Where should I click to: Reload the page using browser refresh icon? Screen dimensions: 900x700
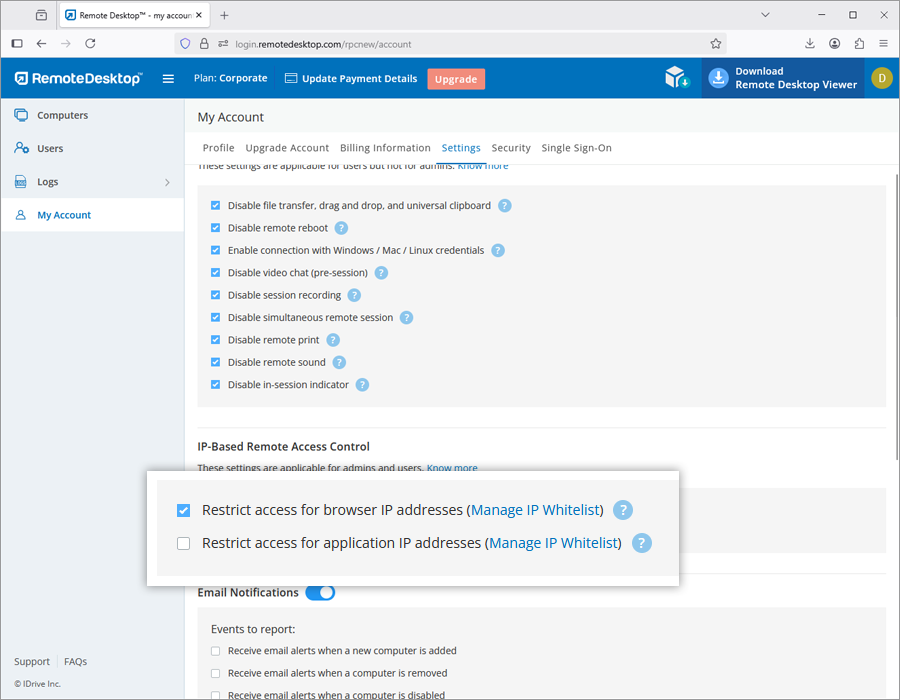pyautogui.click(x=90, y=44)
